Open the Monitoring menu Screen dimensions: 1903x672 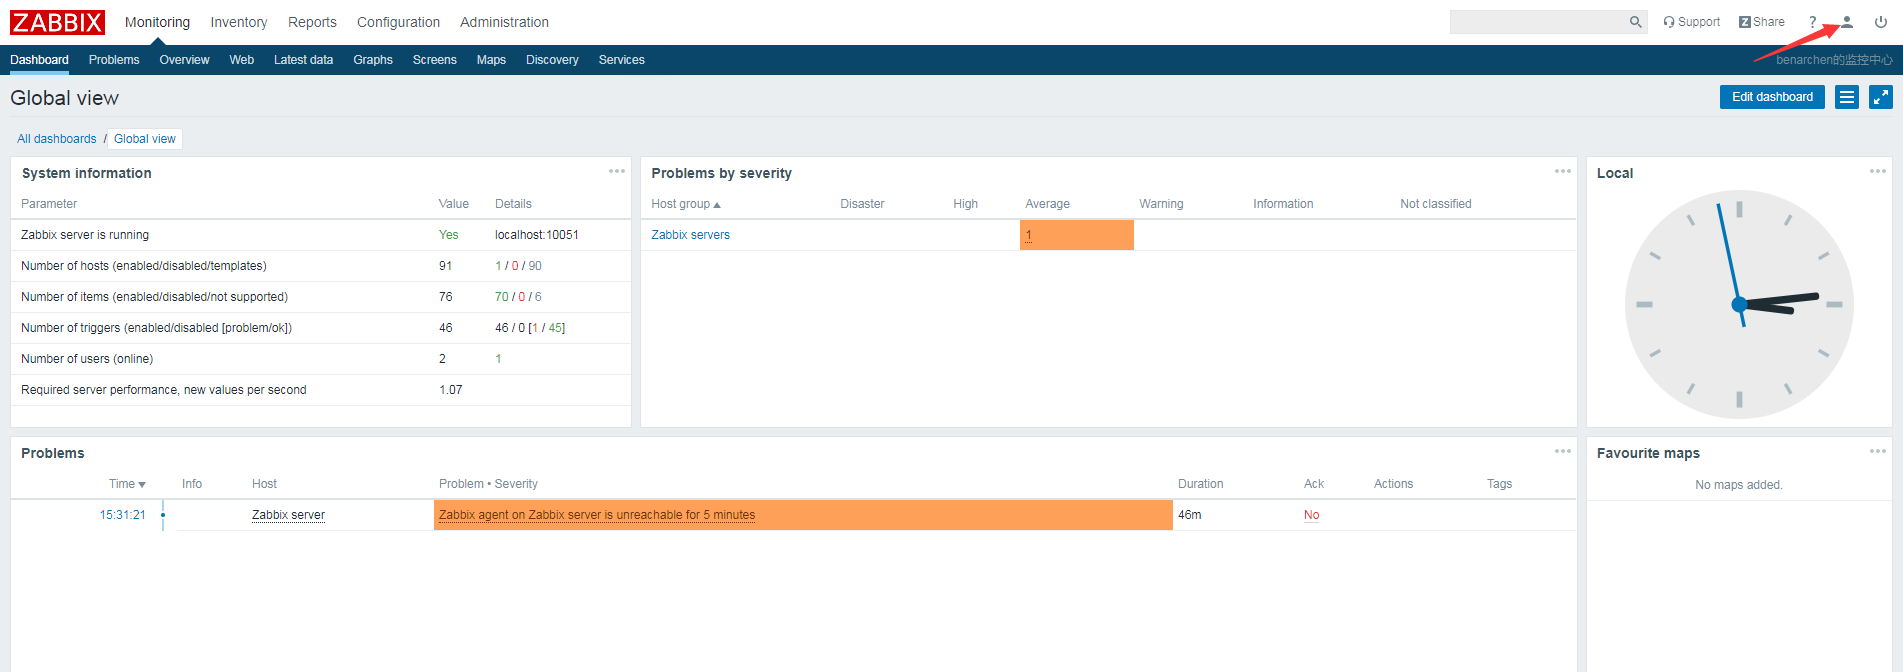(x=157, y=22)
